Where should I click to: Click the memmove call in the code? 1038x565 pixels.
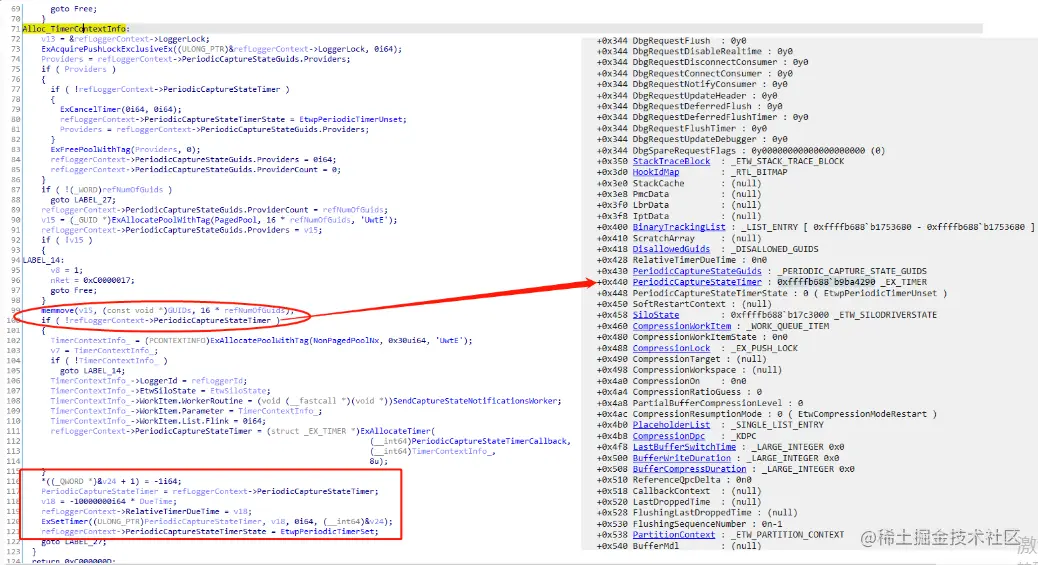(167, 311)
